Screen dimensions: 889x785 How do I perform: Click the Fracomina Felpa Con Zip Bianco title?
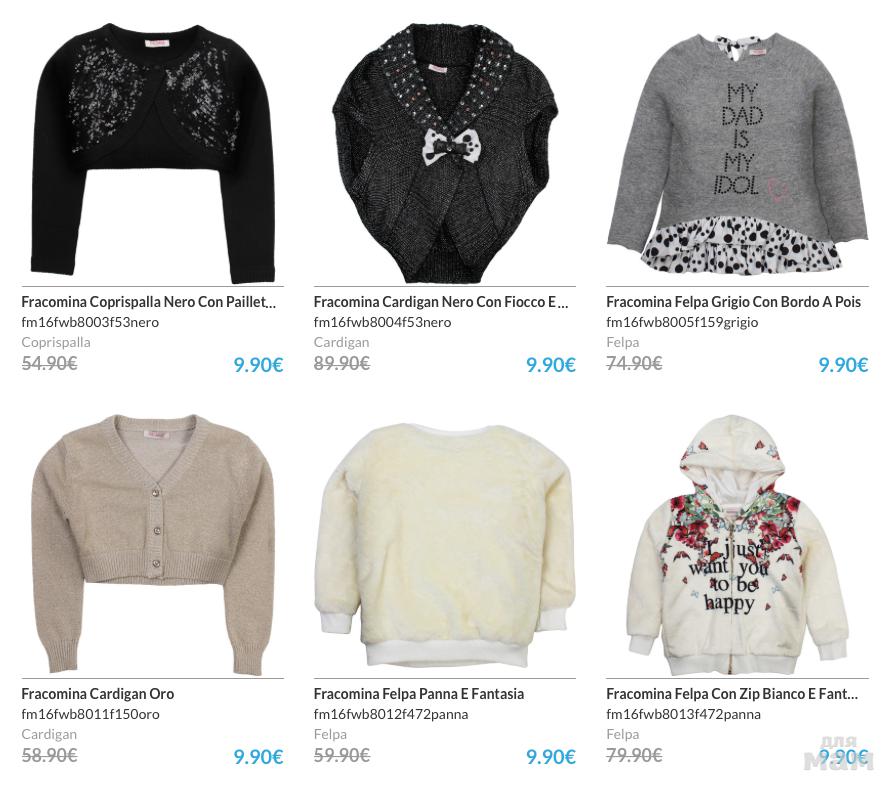pyautogui.click(x=732, y=694)
